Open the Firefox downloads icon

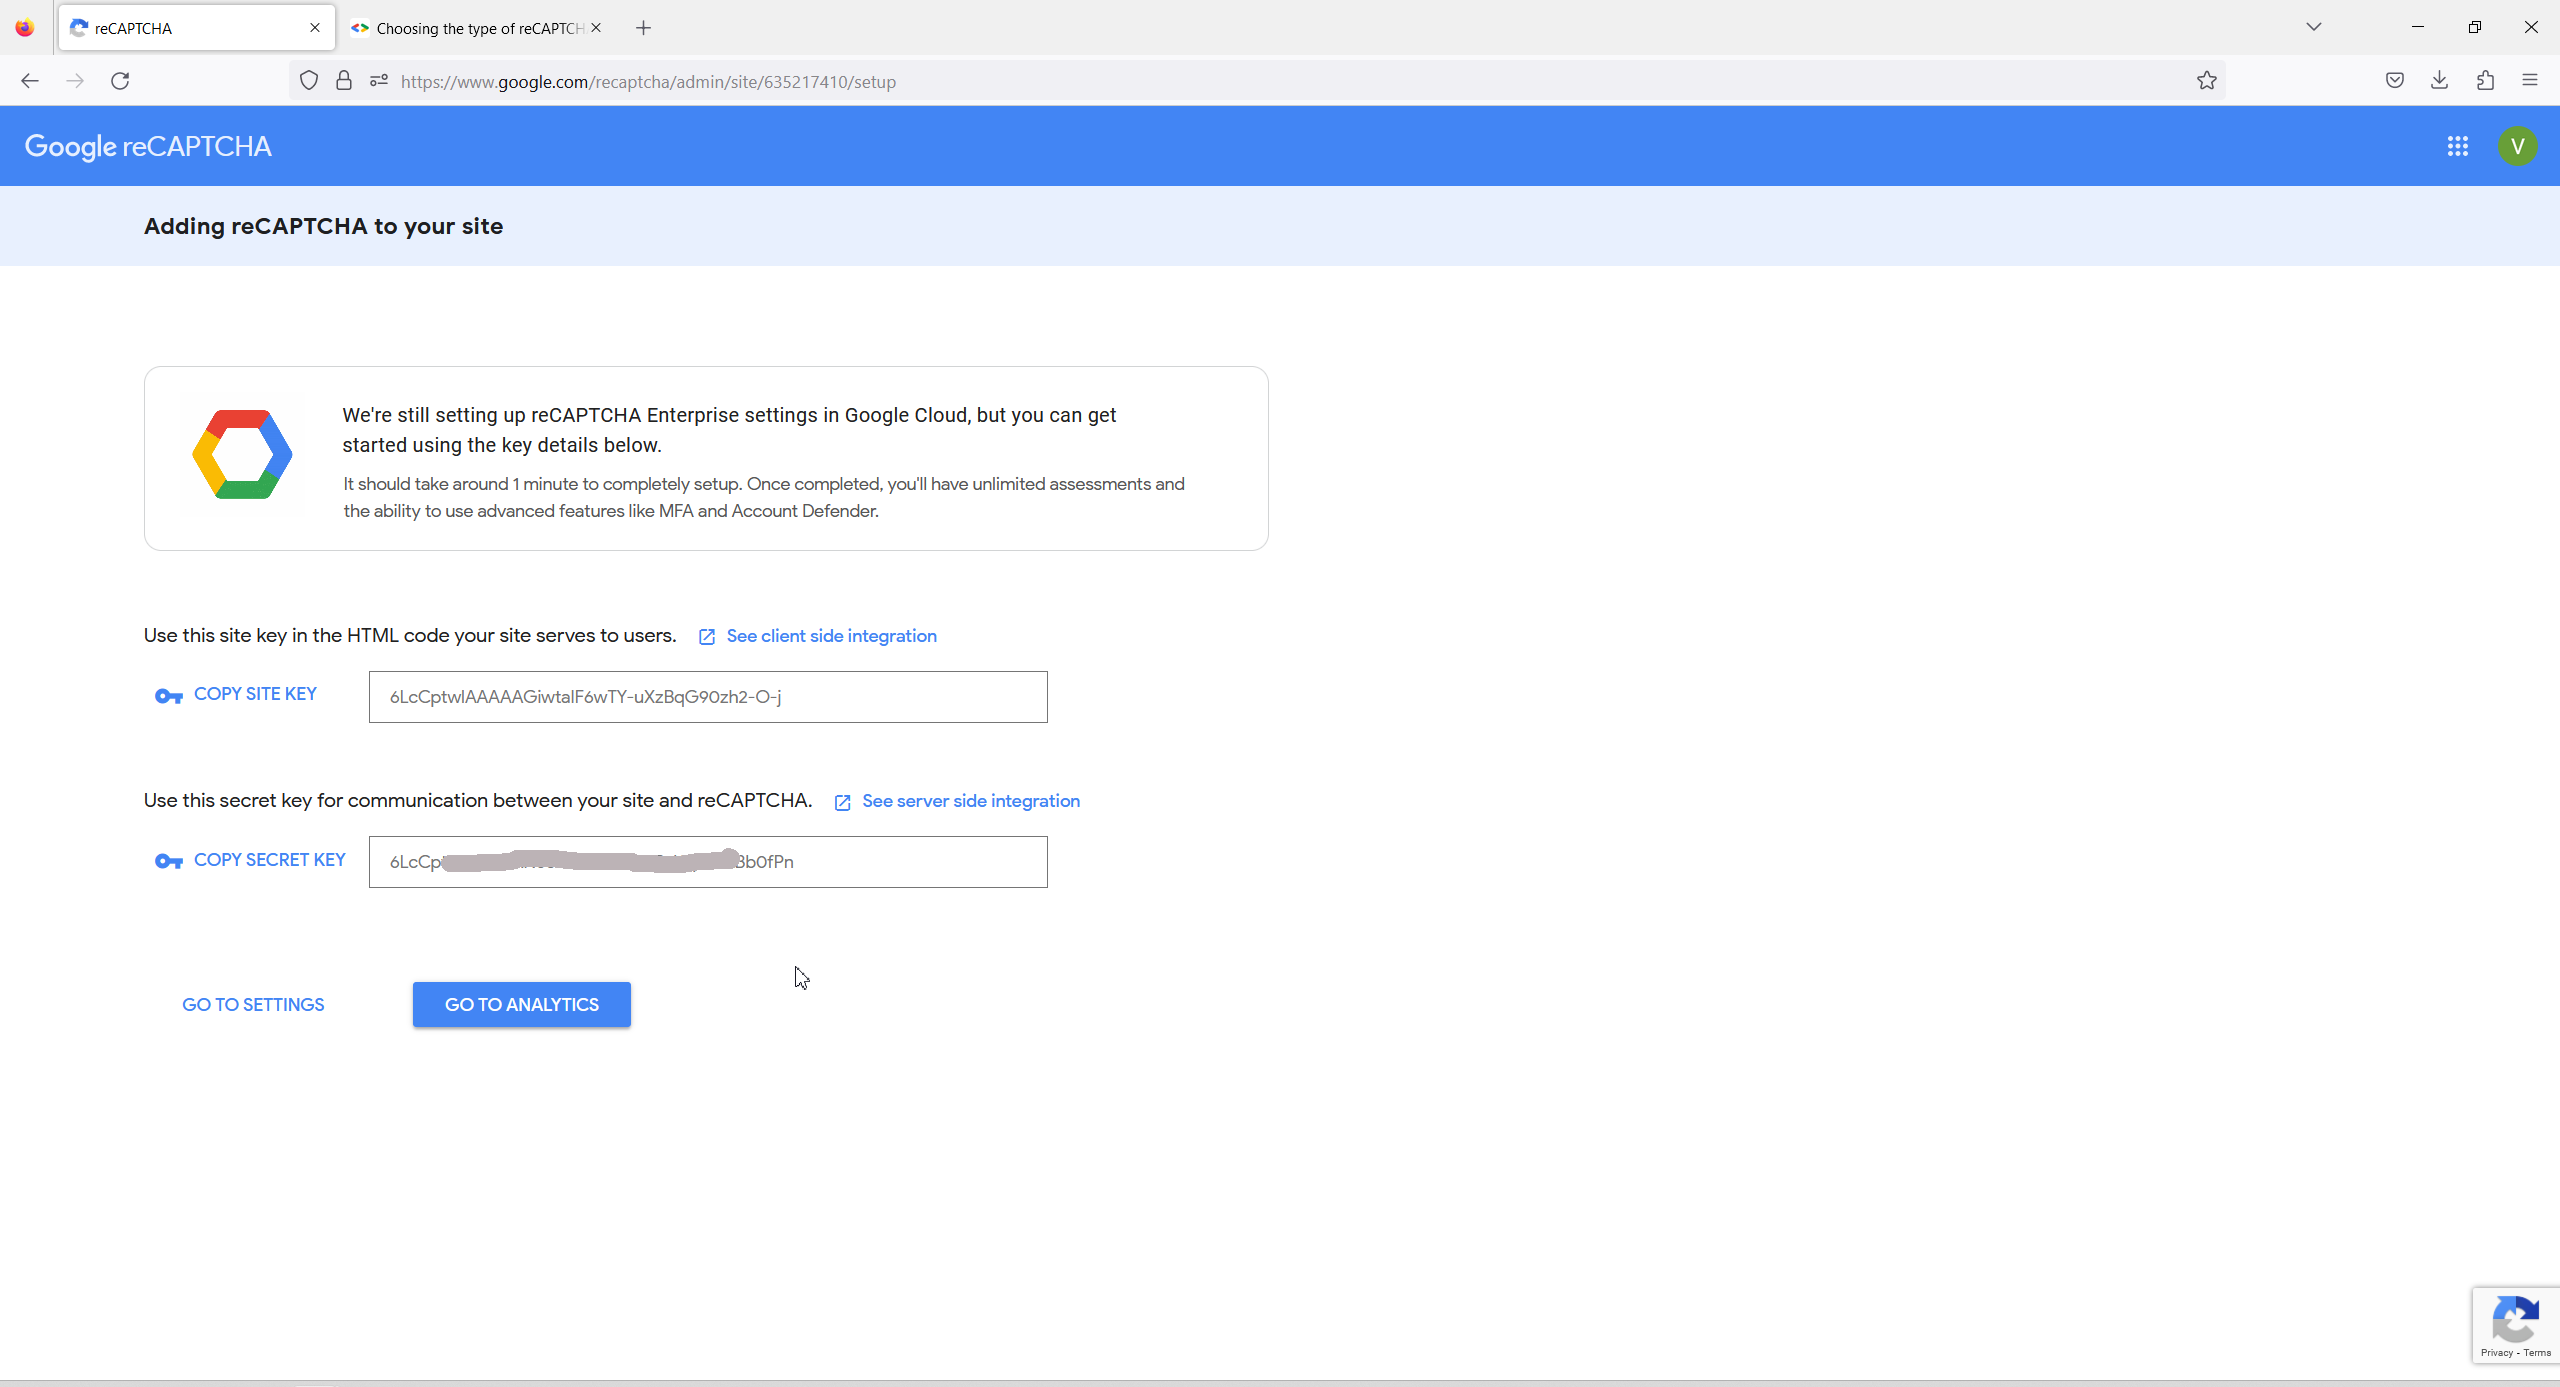coord(2439,81)
